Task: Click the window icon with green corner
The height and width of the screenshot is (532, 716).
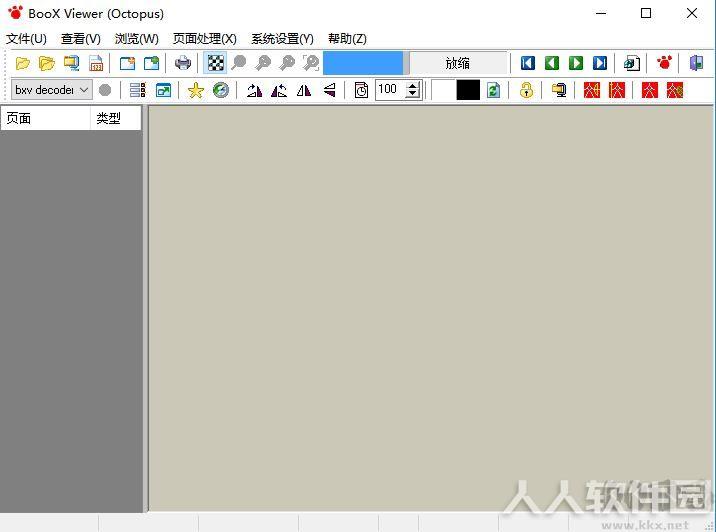Action: coord(151,63)
